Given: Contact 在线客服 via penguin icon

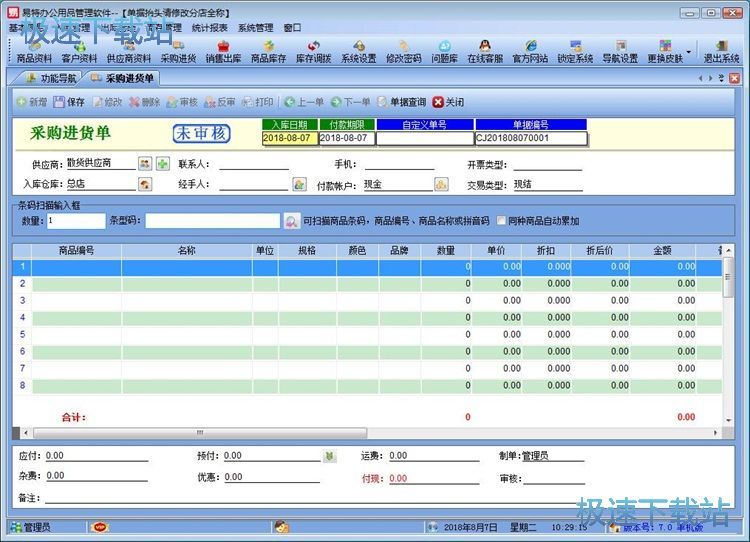Looking at the screenshot, I should tap(485, 52).
